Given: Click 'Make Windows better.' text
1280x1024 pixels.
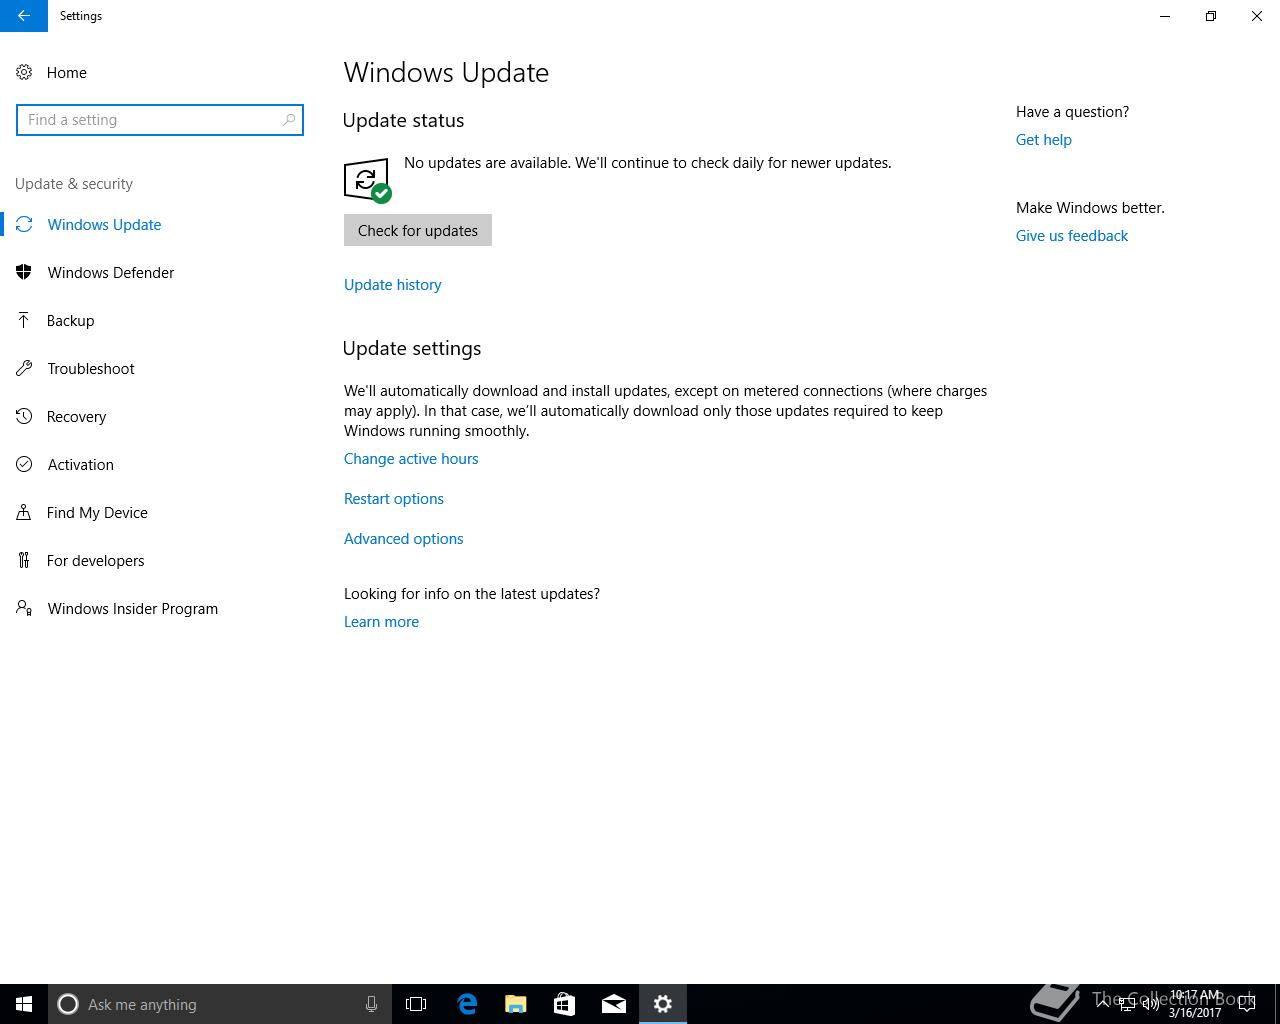Looking at the screenshot, I should [1090, 208].
